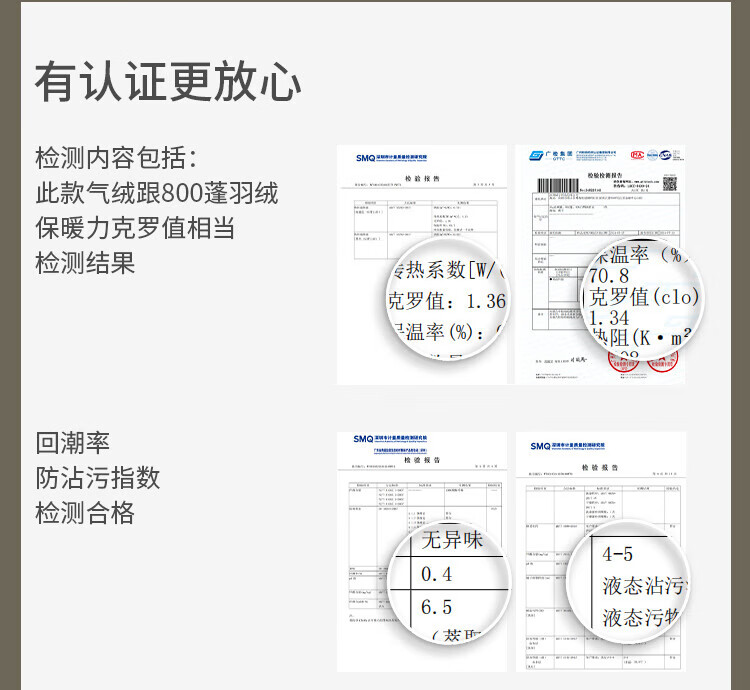Click the heading 有认证更放心

168,82
